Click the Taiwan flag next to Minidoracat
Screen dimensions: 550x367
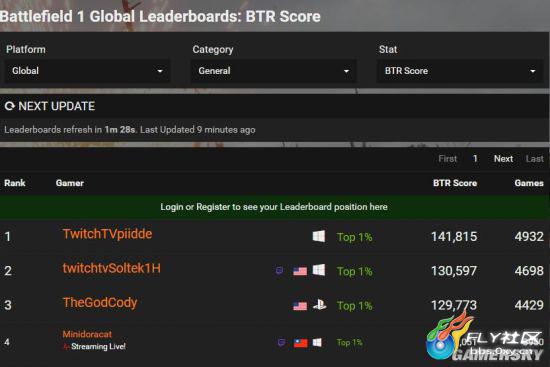[301, 343]
